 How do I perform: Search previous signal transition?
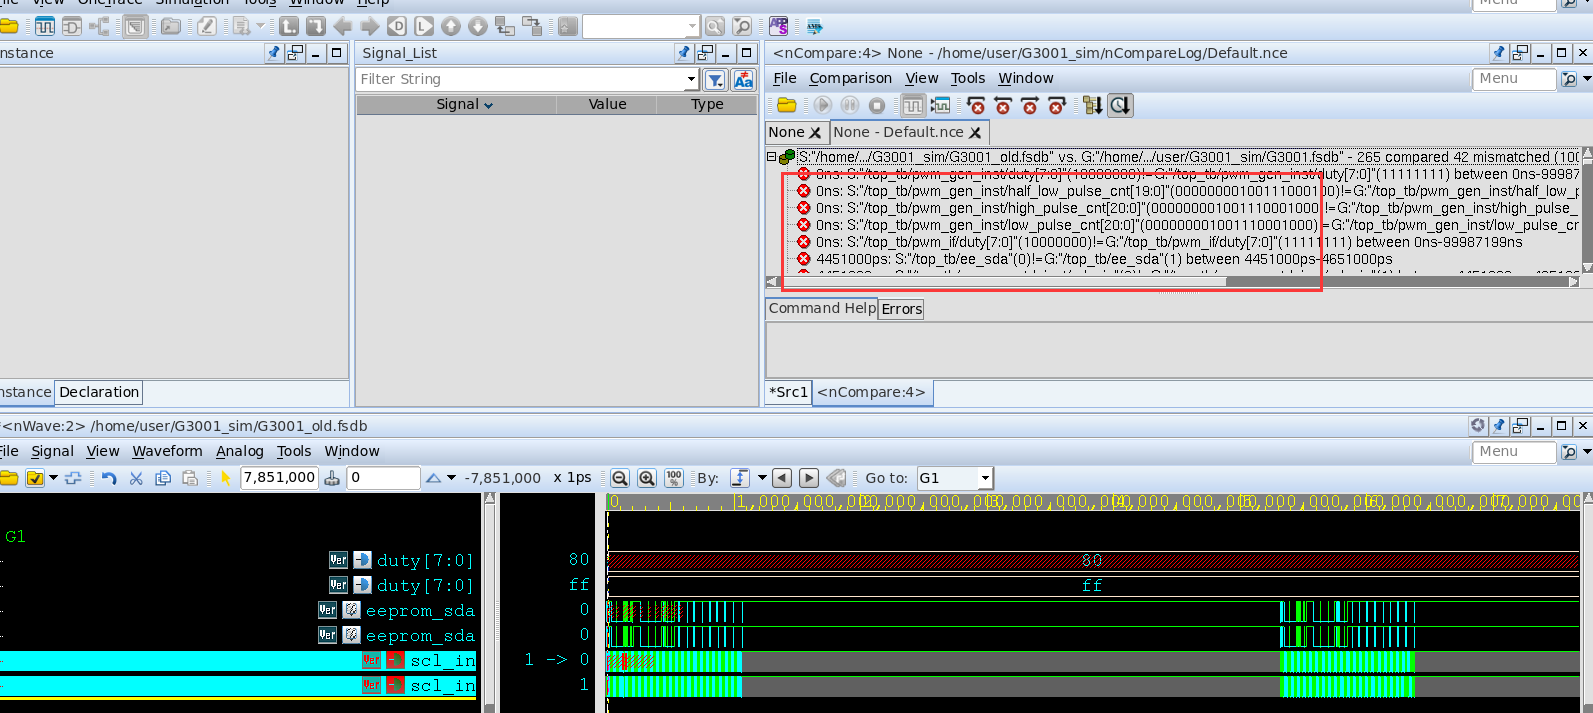coord(782,478)
